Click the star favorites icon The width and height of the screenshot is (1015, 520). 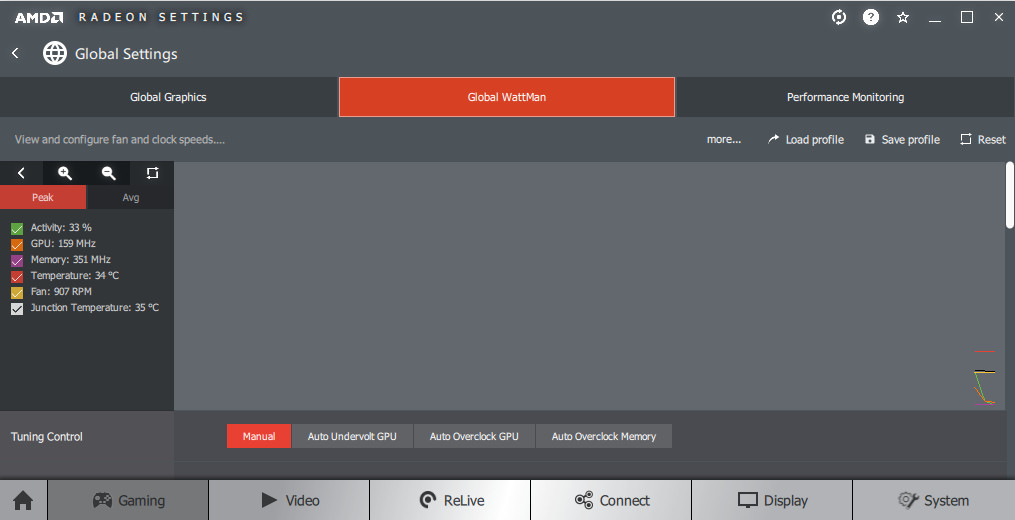[x=903, y=17]
